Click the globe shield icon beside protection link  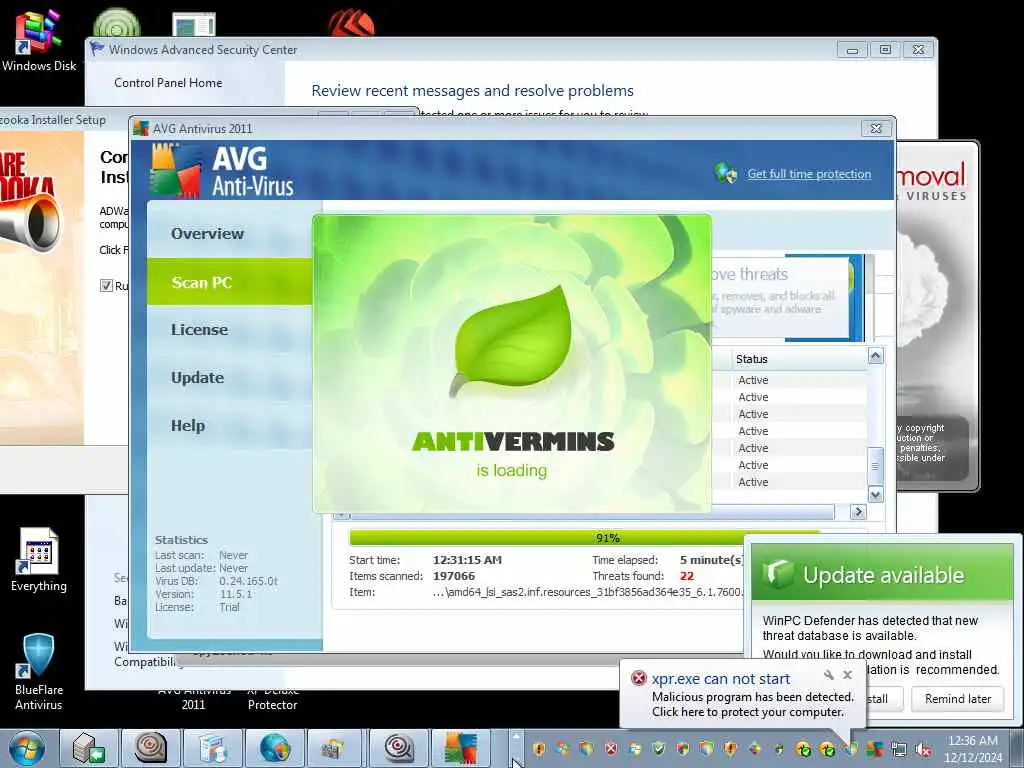(x=725, y=173)
